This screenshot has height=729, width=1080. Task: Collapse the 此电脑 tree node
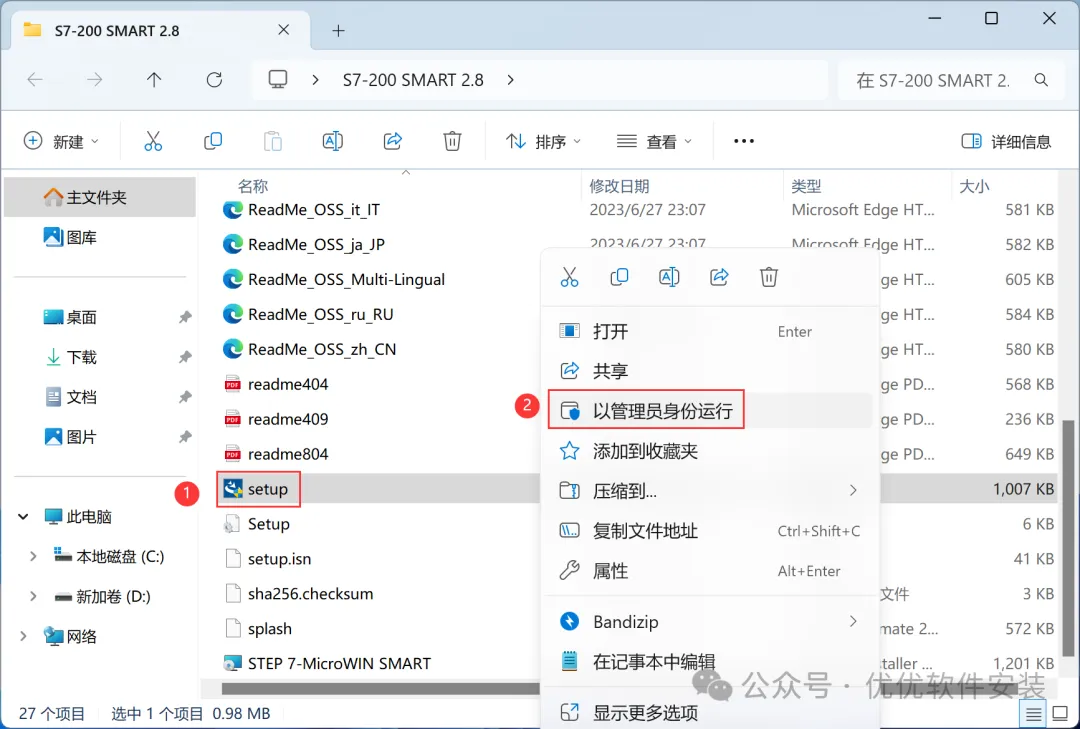pos(23,516)
